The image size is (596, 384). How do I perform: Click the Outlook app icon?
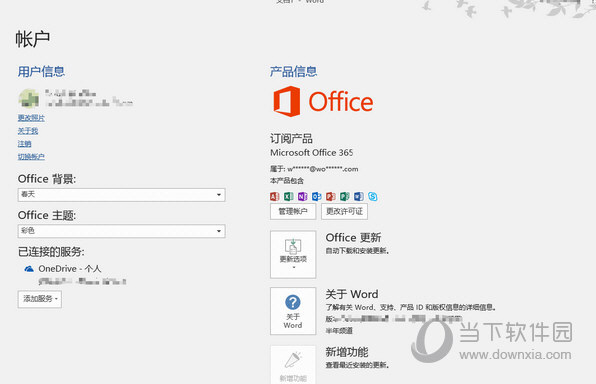(x=317, y=196)
